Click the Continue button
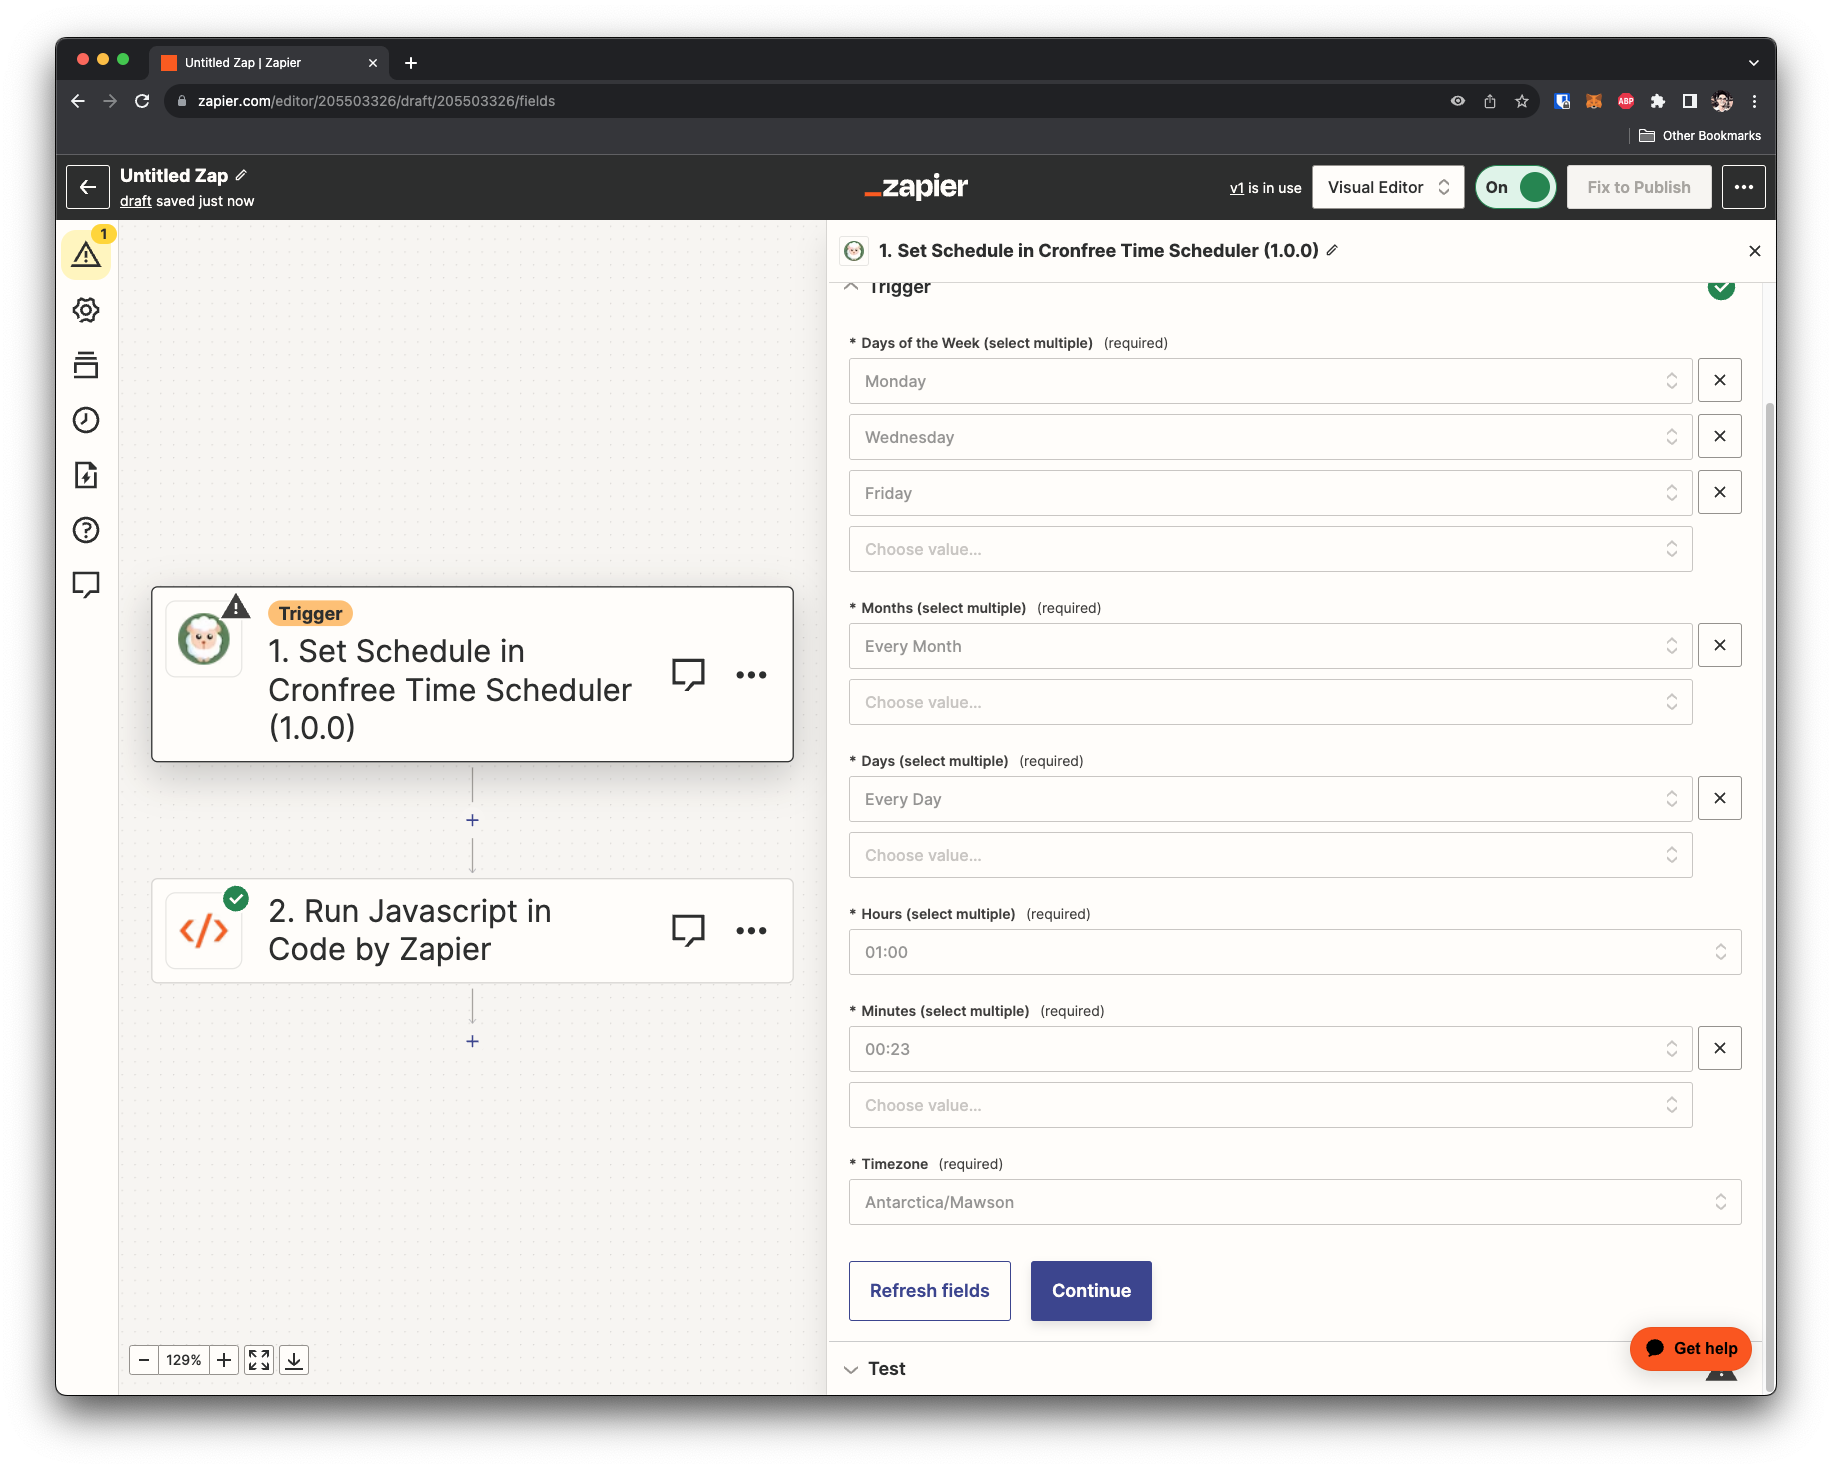 coord(1091,1291)
